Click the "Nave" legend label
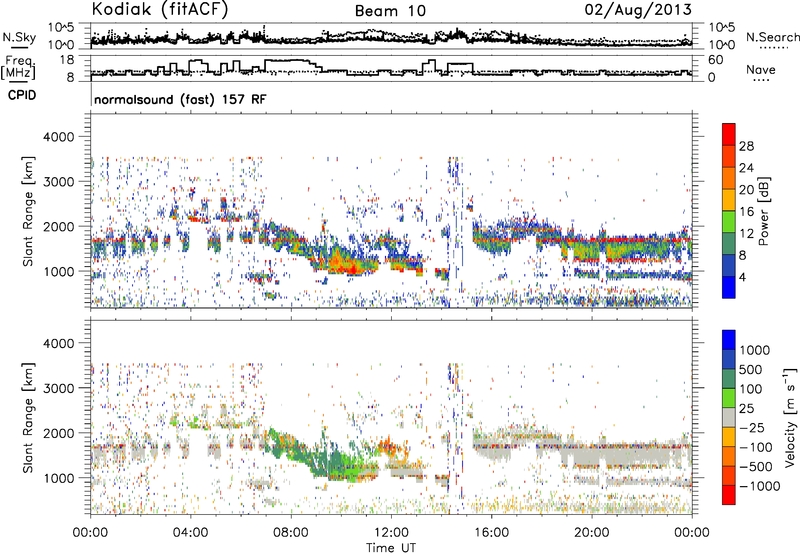The width and height of the screenshot is (800, 554). pos(761,69)
